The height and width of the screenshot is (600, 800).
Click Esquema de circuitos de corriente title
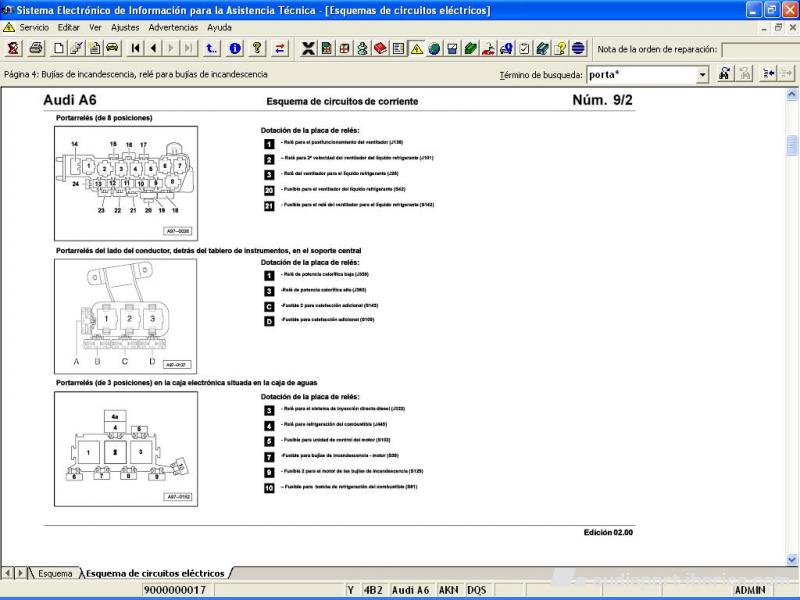(x=342, y=102)
